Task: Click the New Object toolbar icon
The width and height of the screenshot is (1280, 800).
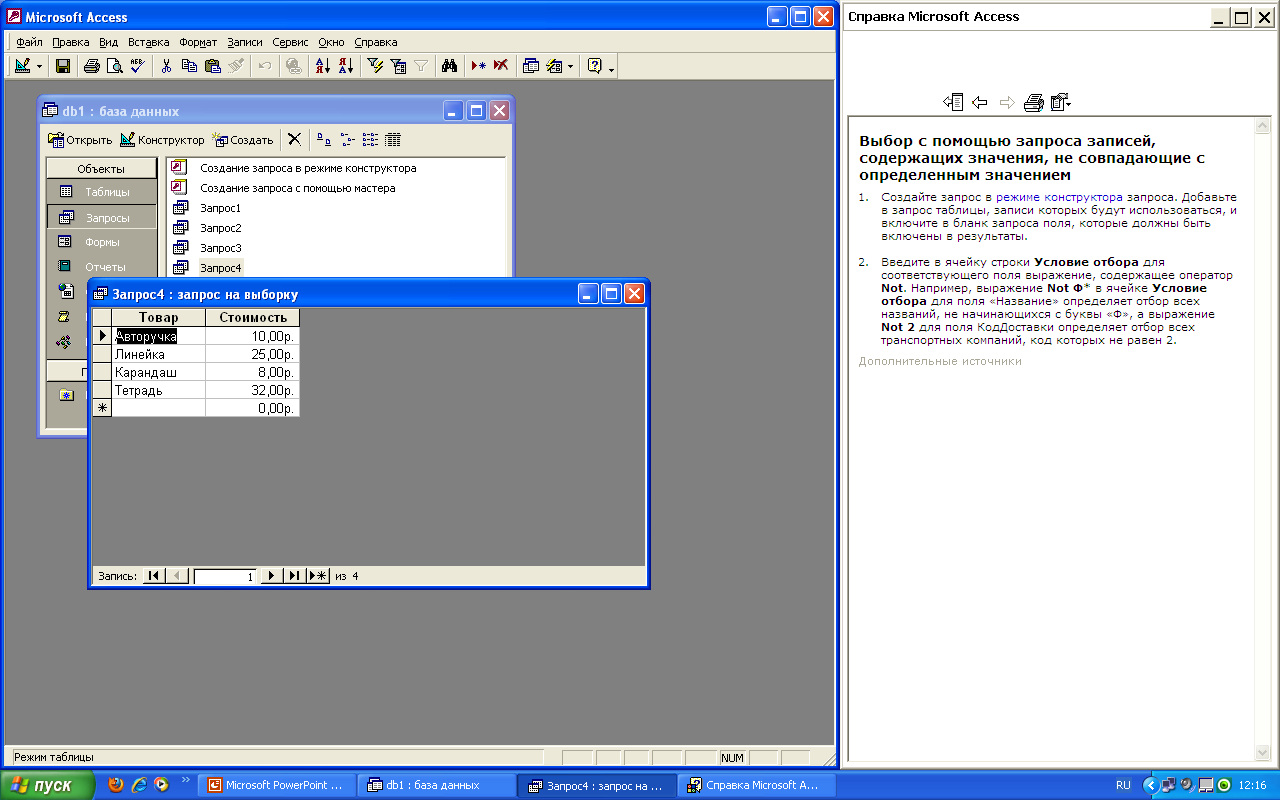Action: [x=555, y=66]
